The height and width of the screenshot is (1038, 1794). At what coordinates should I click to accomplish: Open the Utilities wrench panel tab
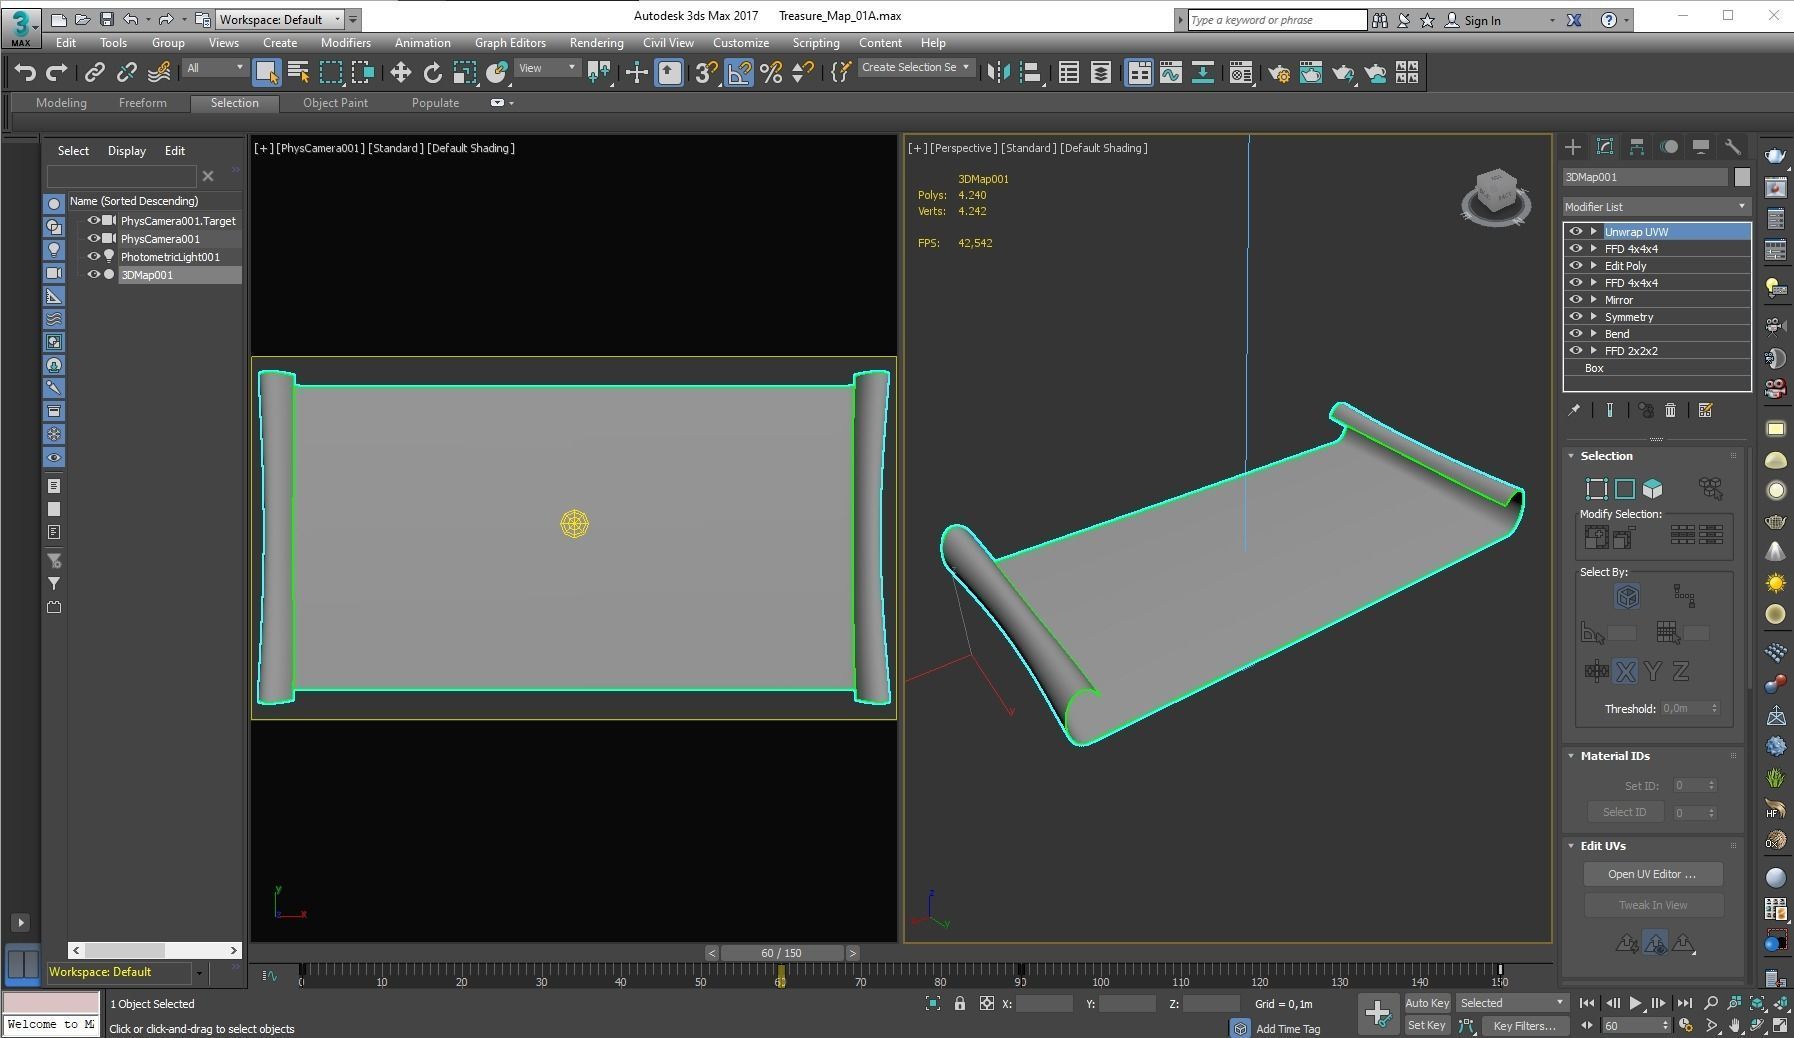(x=1733, y=147)
